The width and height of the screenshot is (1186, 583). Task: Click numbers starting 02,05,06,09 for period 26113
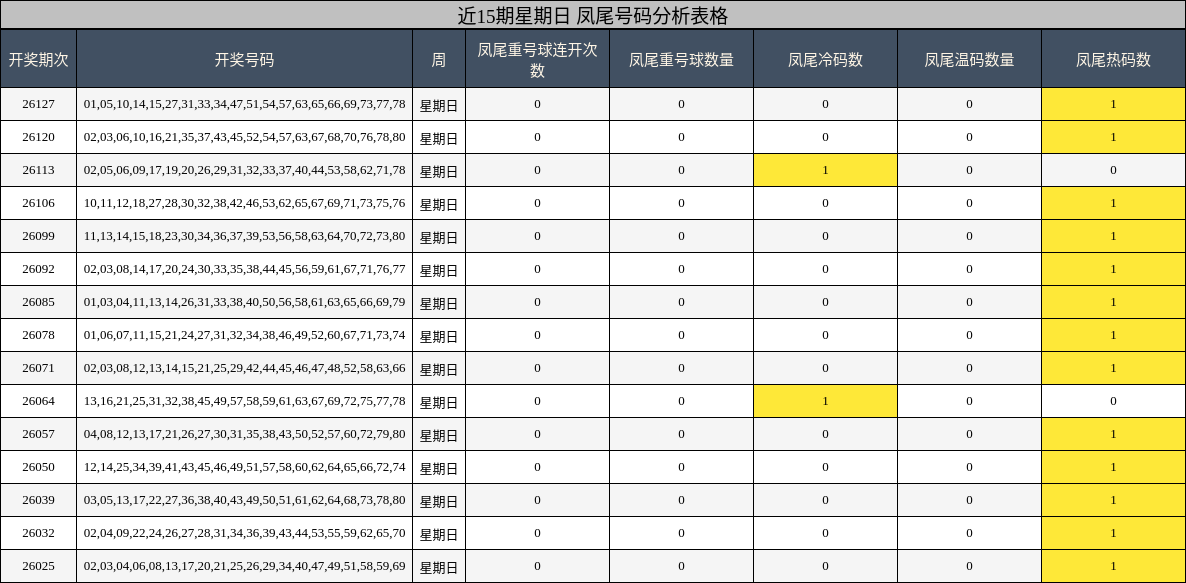click(x=244, y=170)
